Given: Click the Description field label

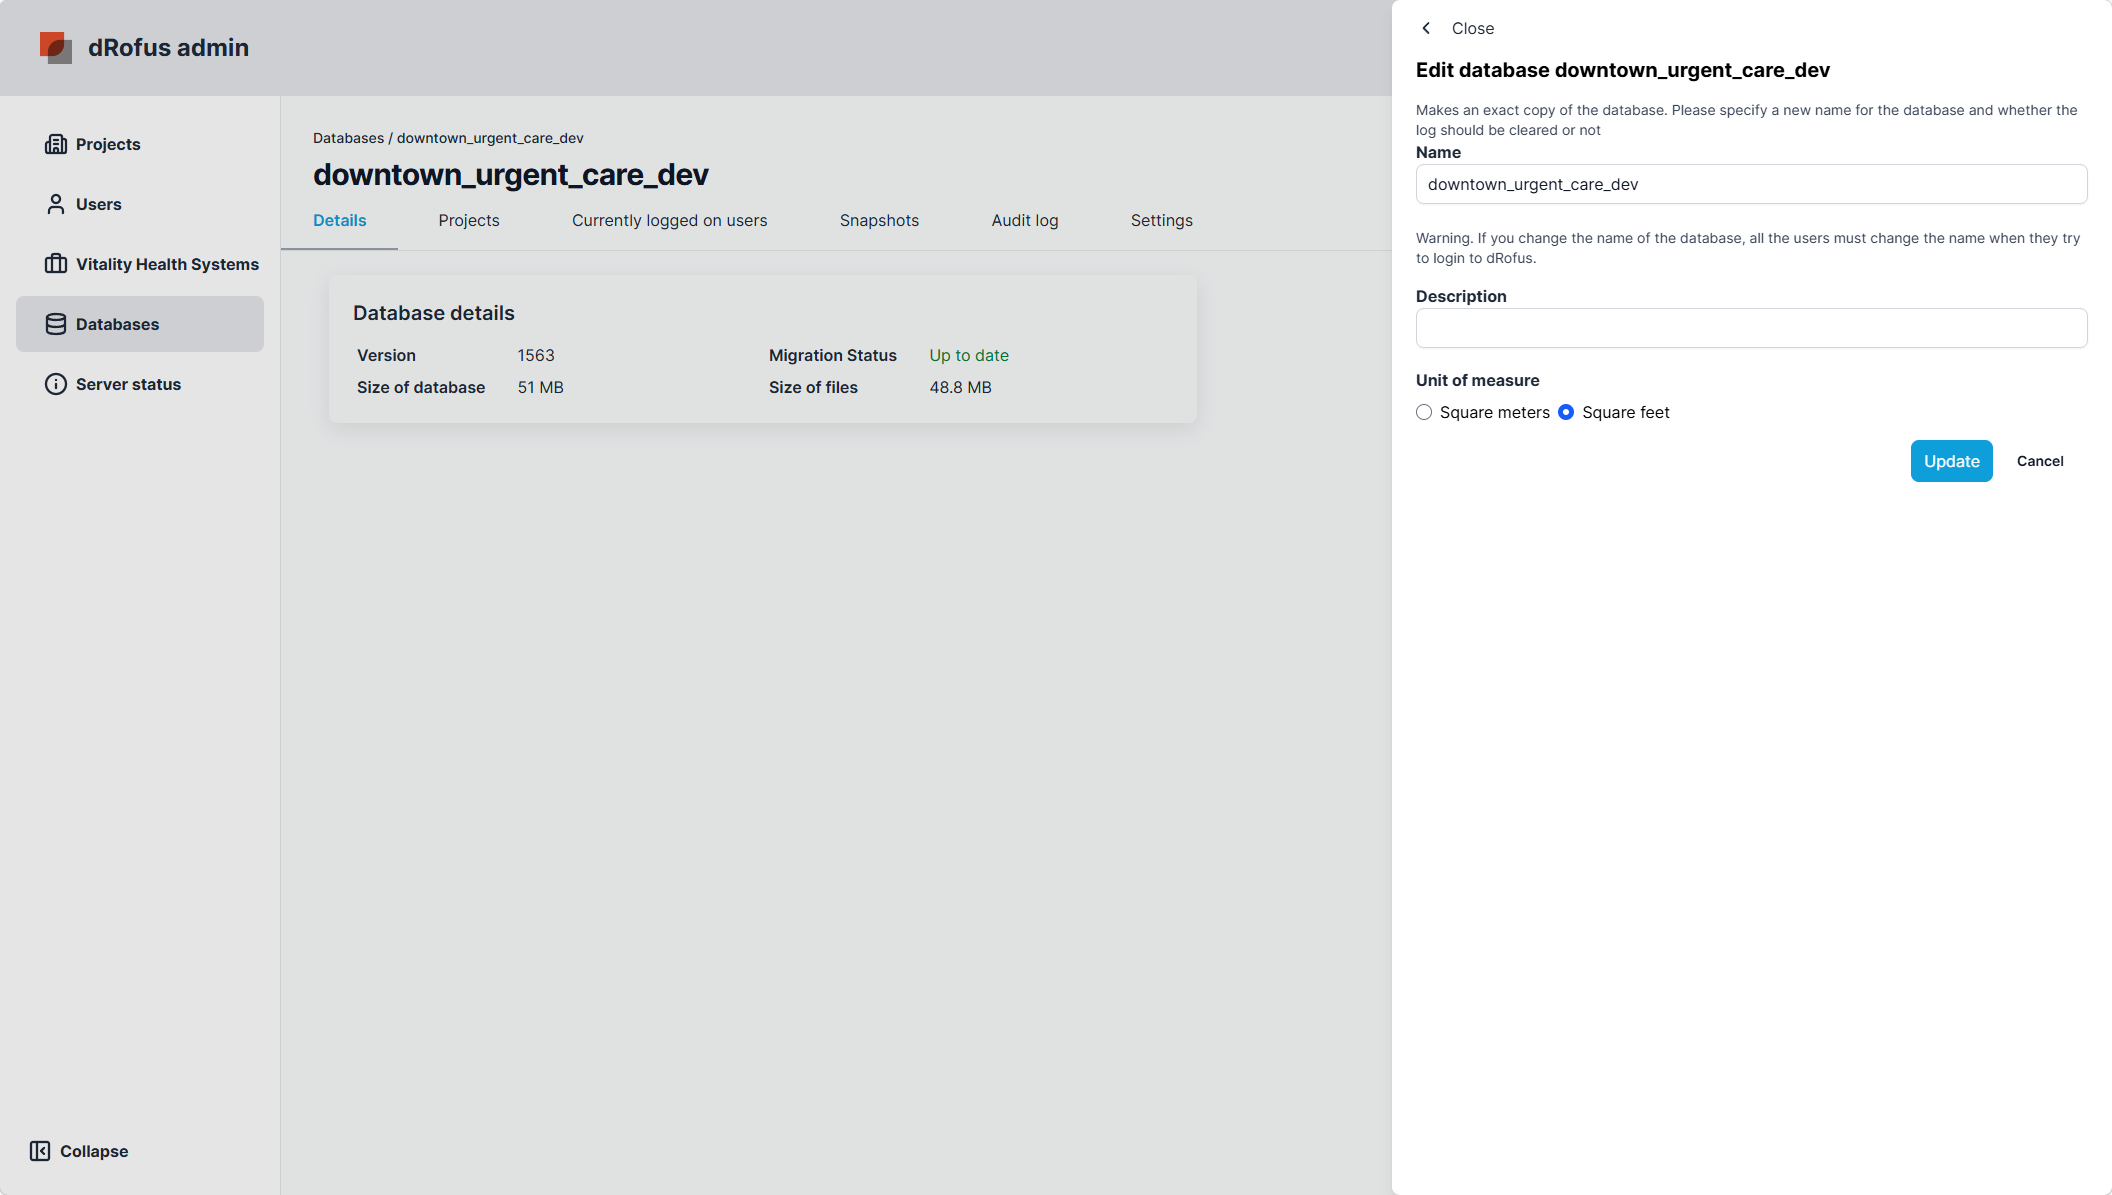Looking at the screenshot, I should pos(1461,296).
